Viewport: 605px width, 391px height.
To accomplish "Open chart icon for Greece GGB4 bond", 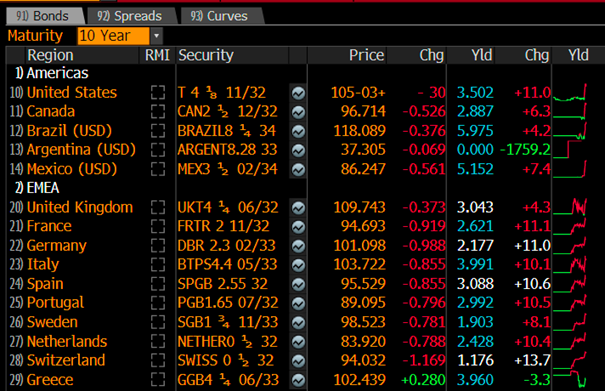I will pyautogui.click(x=298, y=380).
